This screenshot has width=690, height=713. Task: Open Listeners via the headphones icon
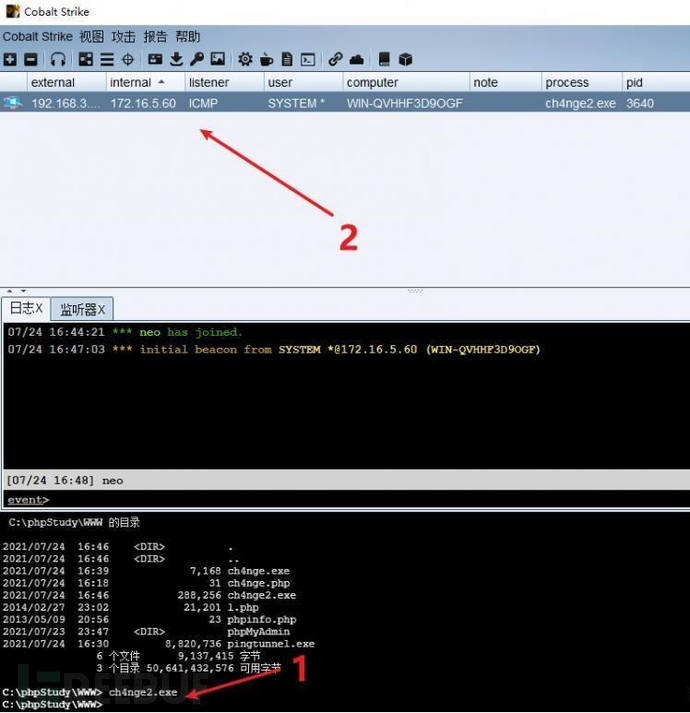58,59
